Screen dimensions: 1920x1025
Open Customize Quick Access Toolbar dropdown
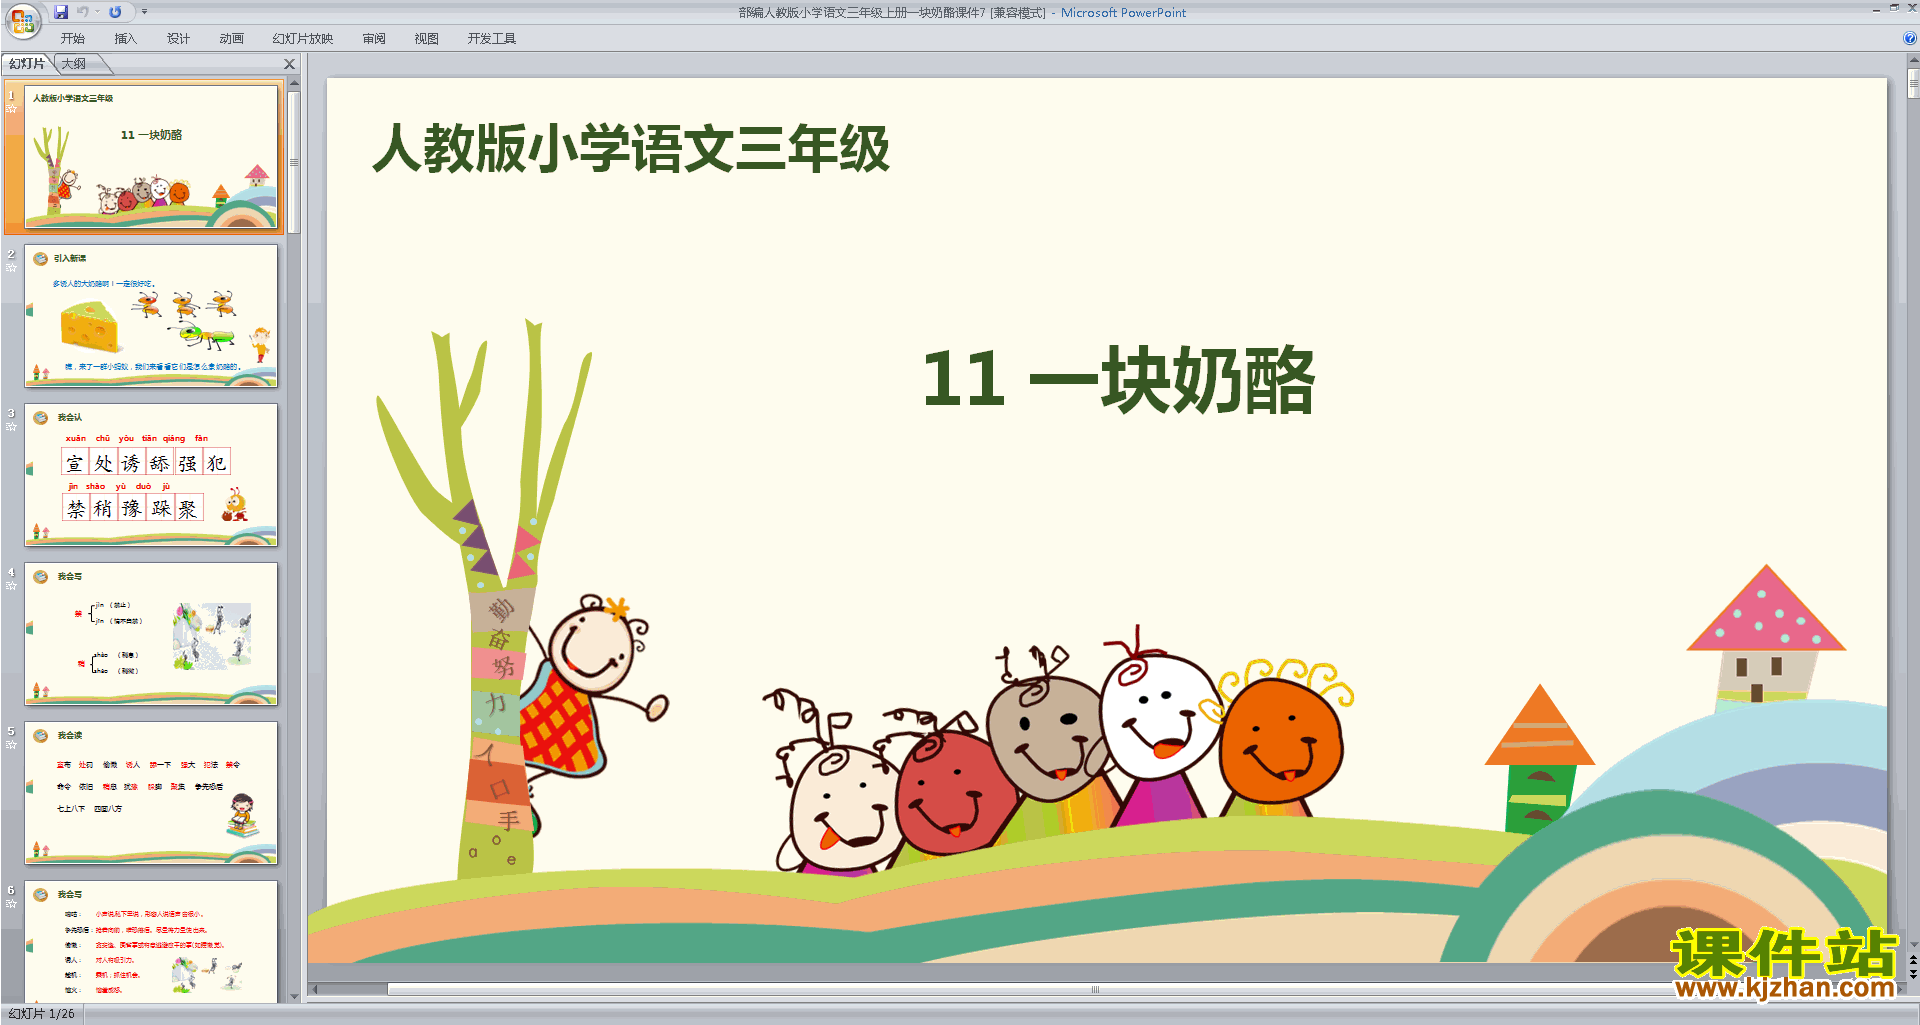click(x=144, y=12)
